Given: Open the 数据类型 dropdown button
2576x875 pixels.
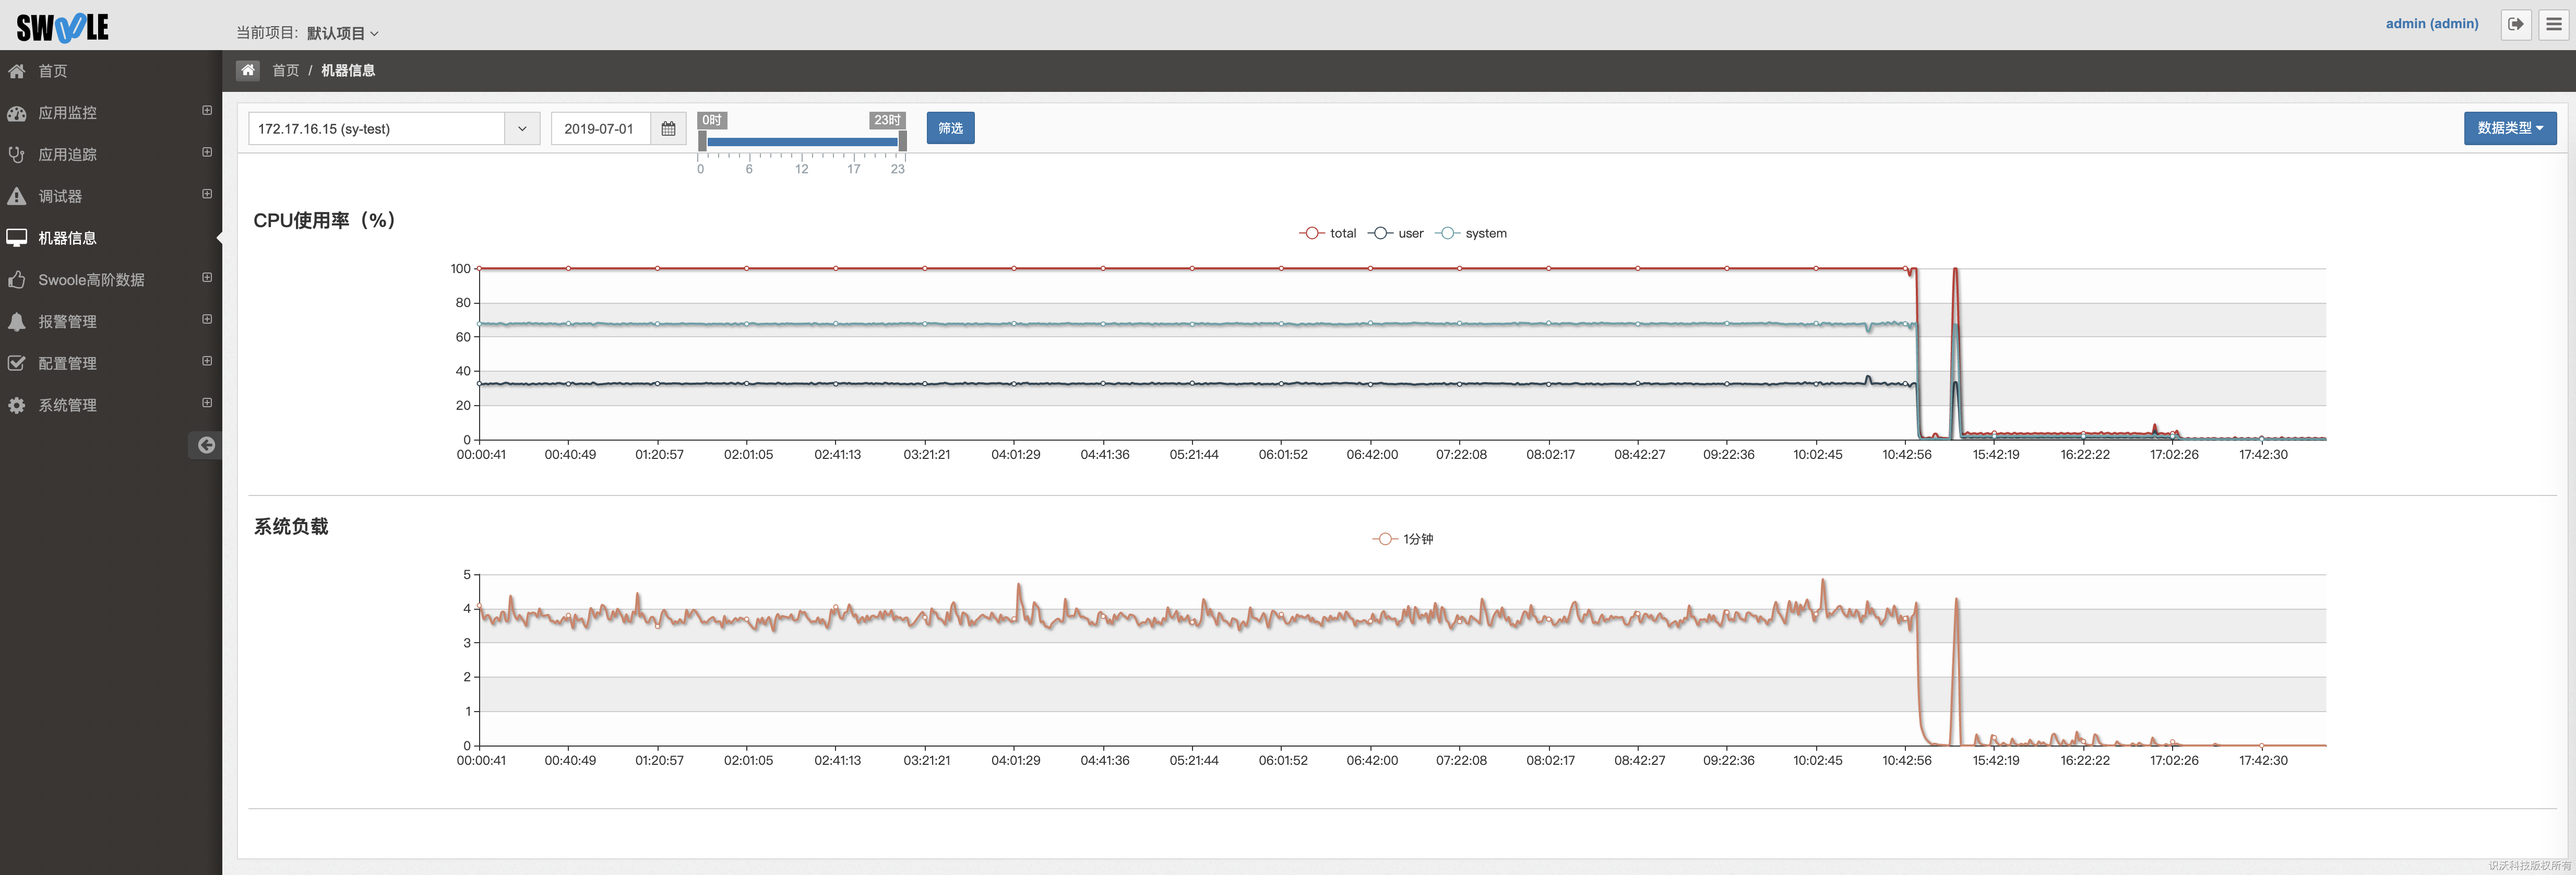Looking at the screenshot, I should [2509, 128].
